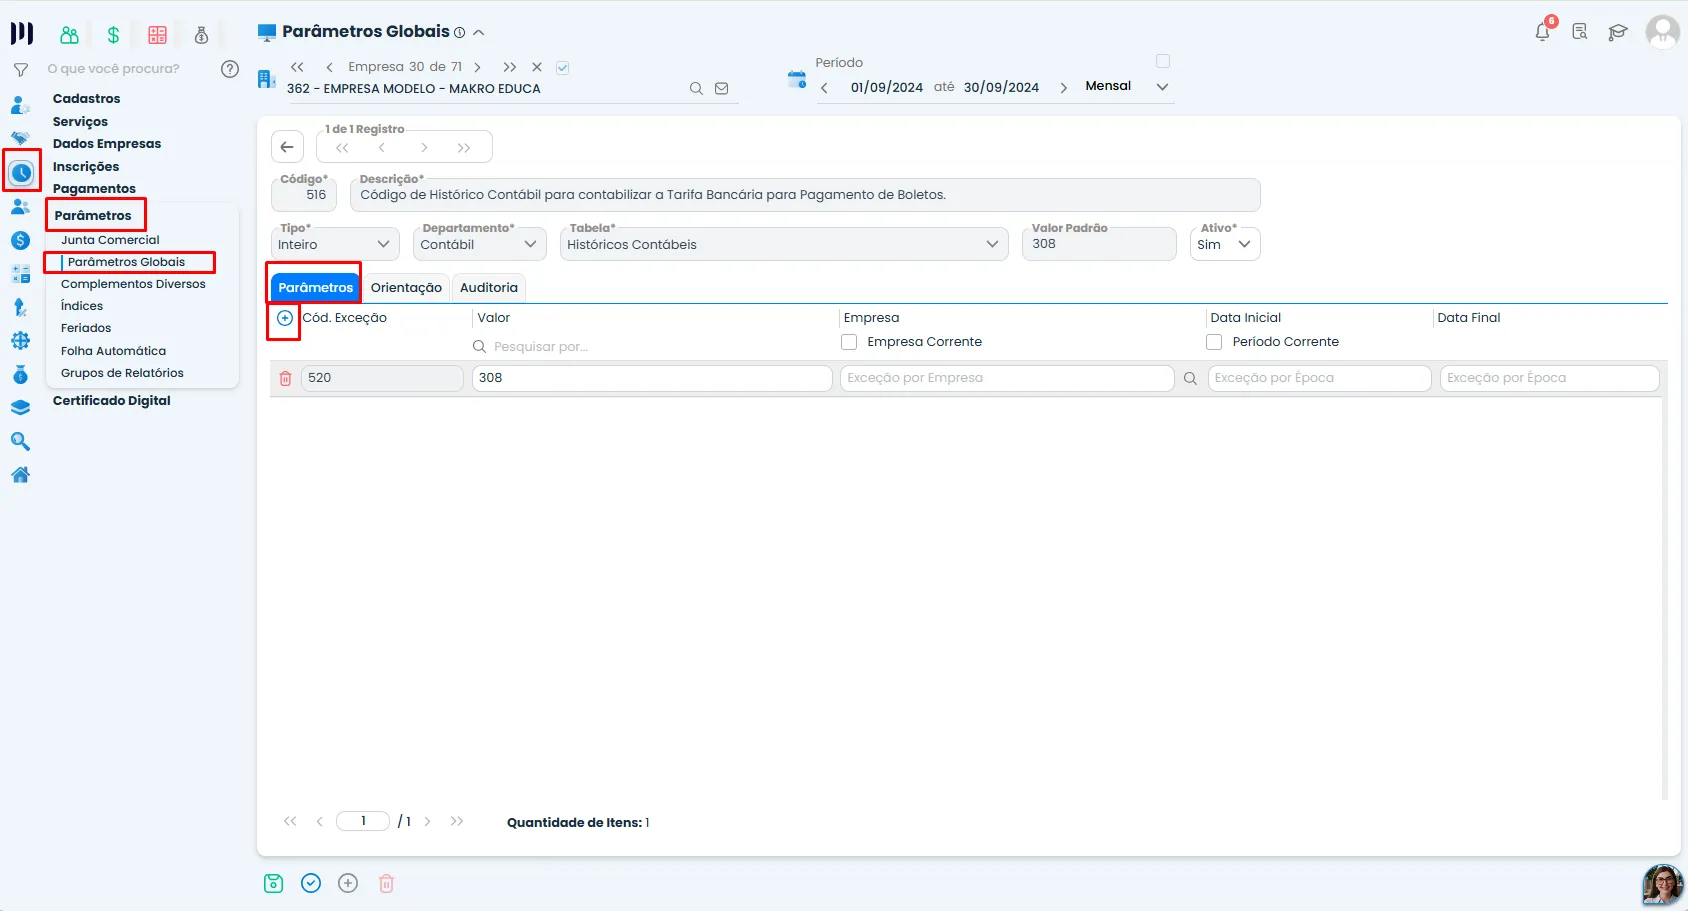Open the Ativo dropdown showing Sim

(x=1225, y=244)
